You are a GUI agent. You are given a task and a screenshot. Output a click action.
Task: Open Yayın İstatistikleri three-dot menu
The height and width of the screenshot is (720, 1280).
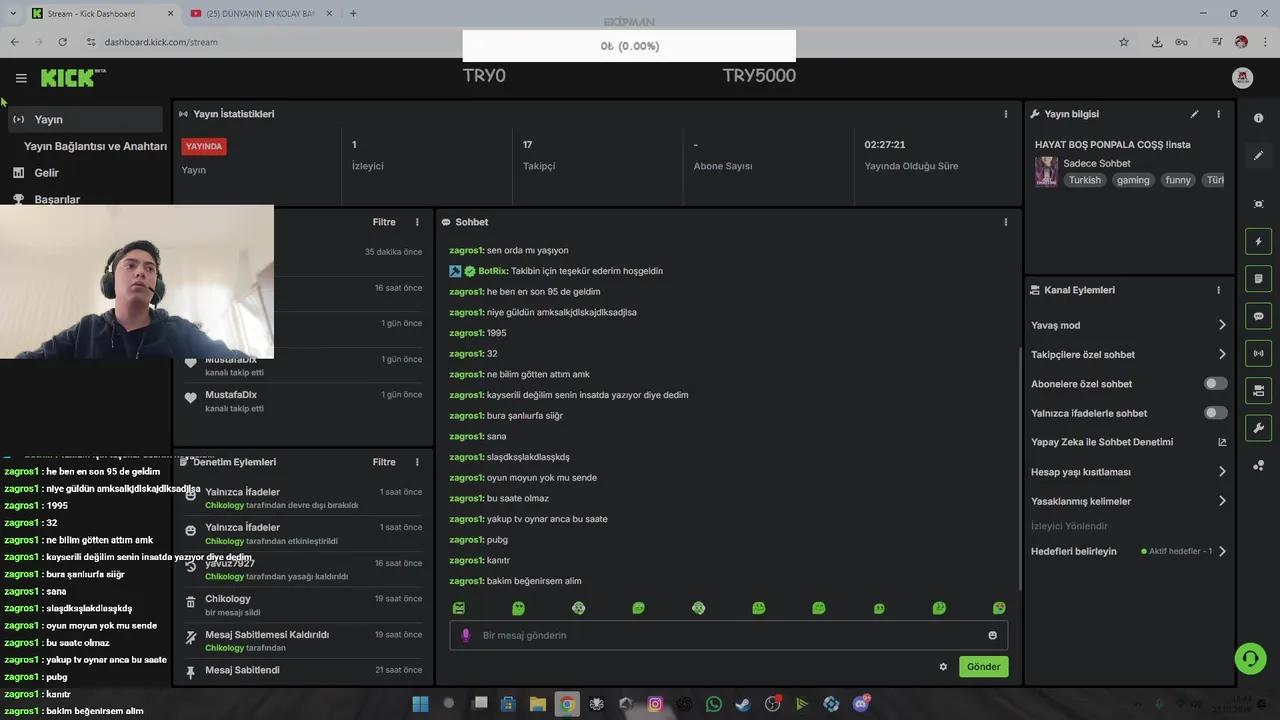[x=1006, y=114]
